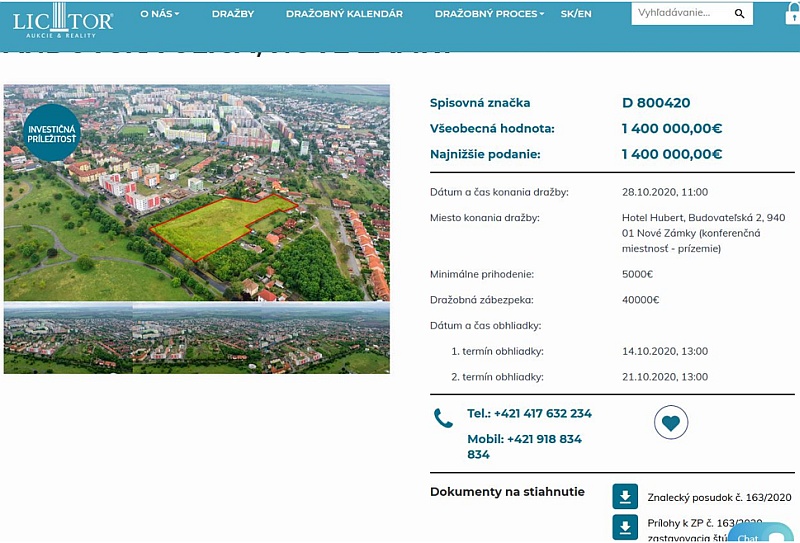Select the first panorama thumbnail below photo

click(x=68, y=339)
